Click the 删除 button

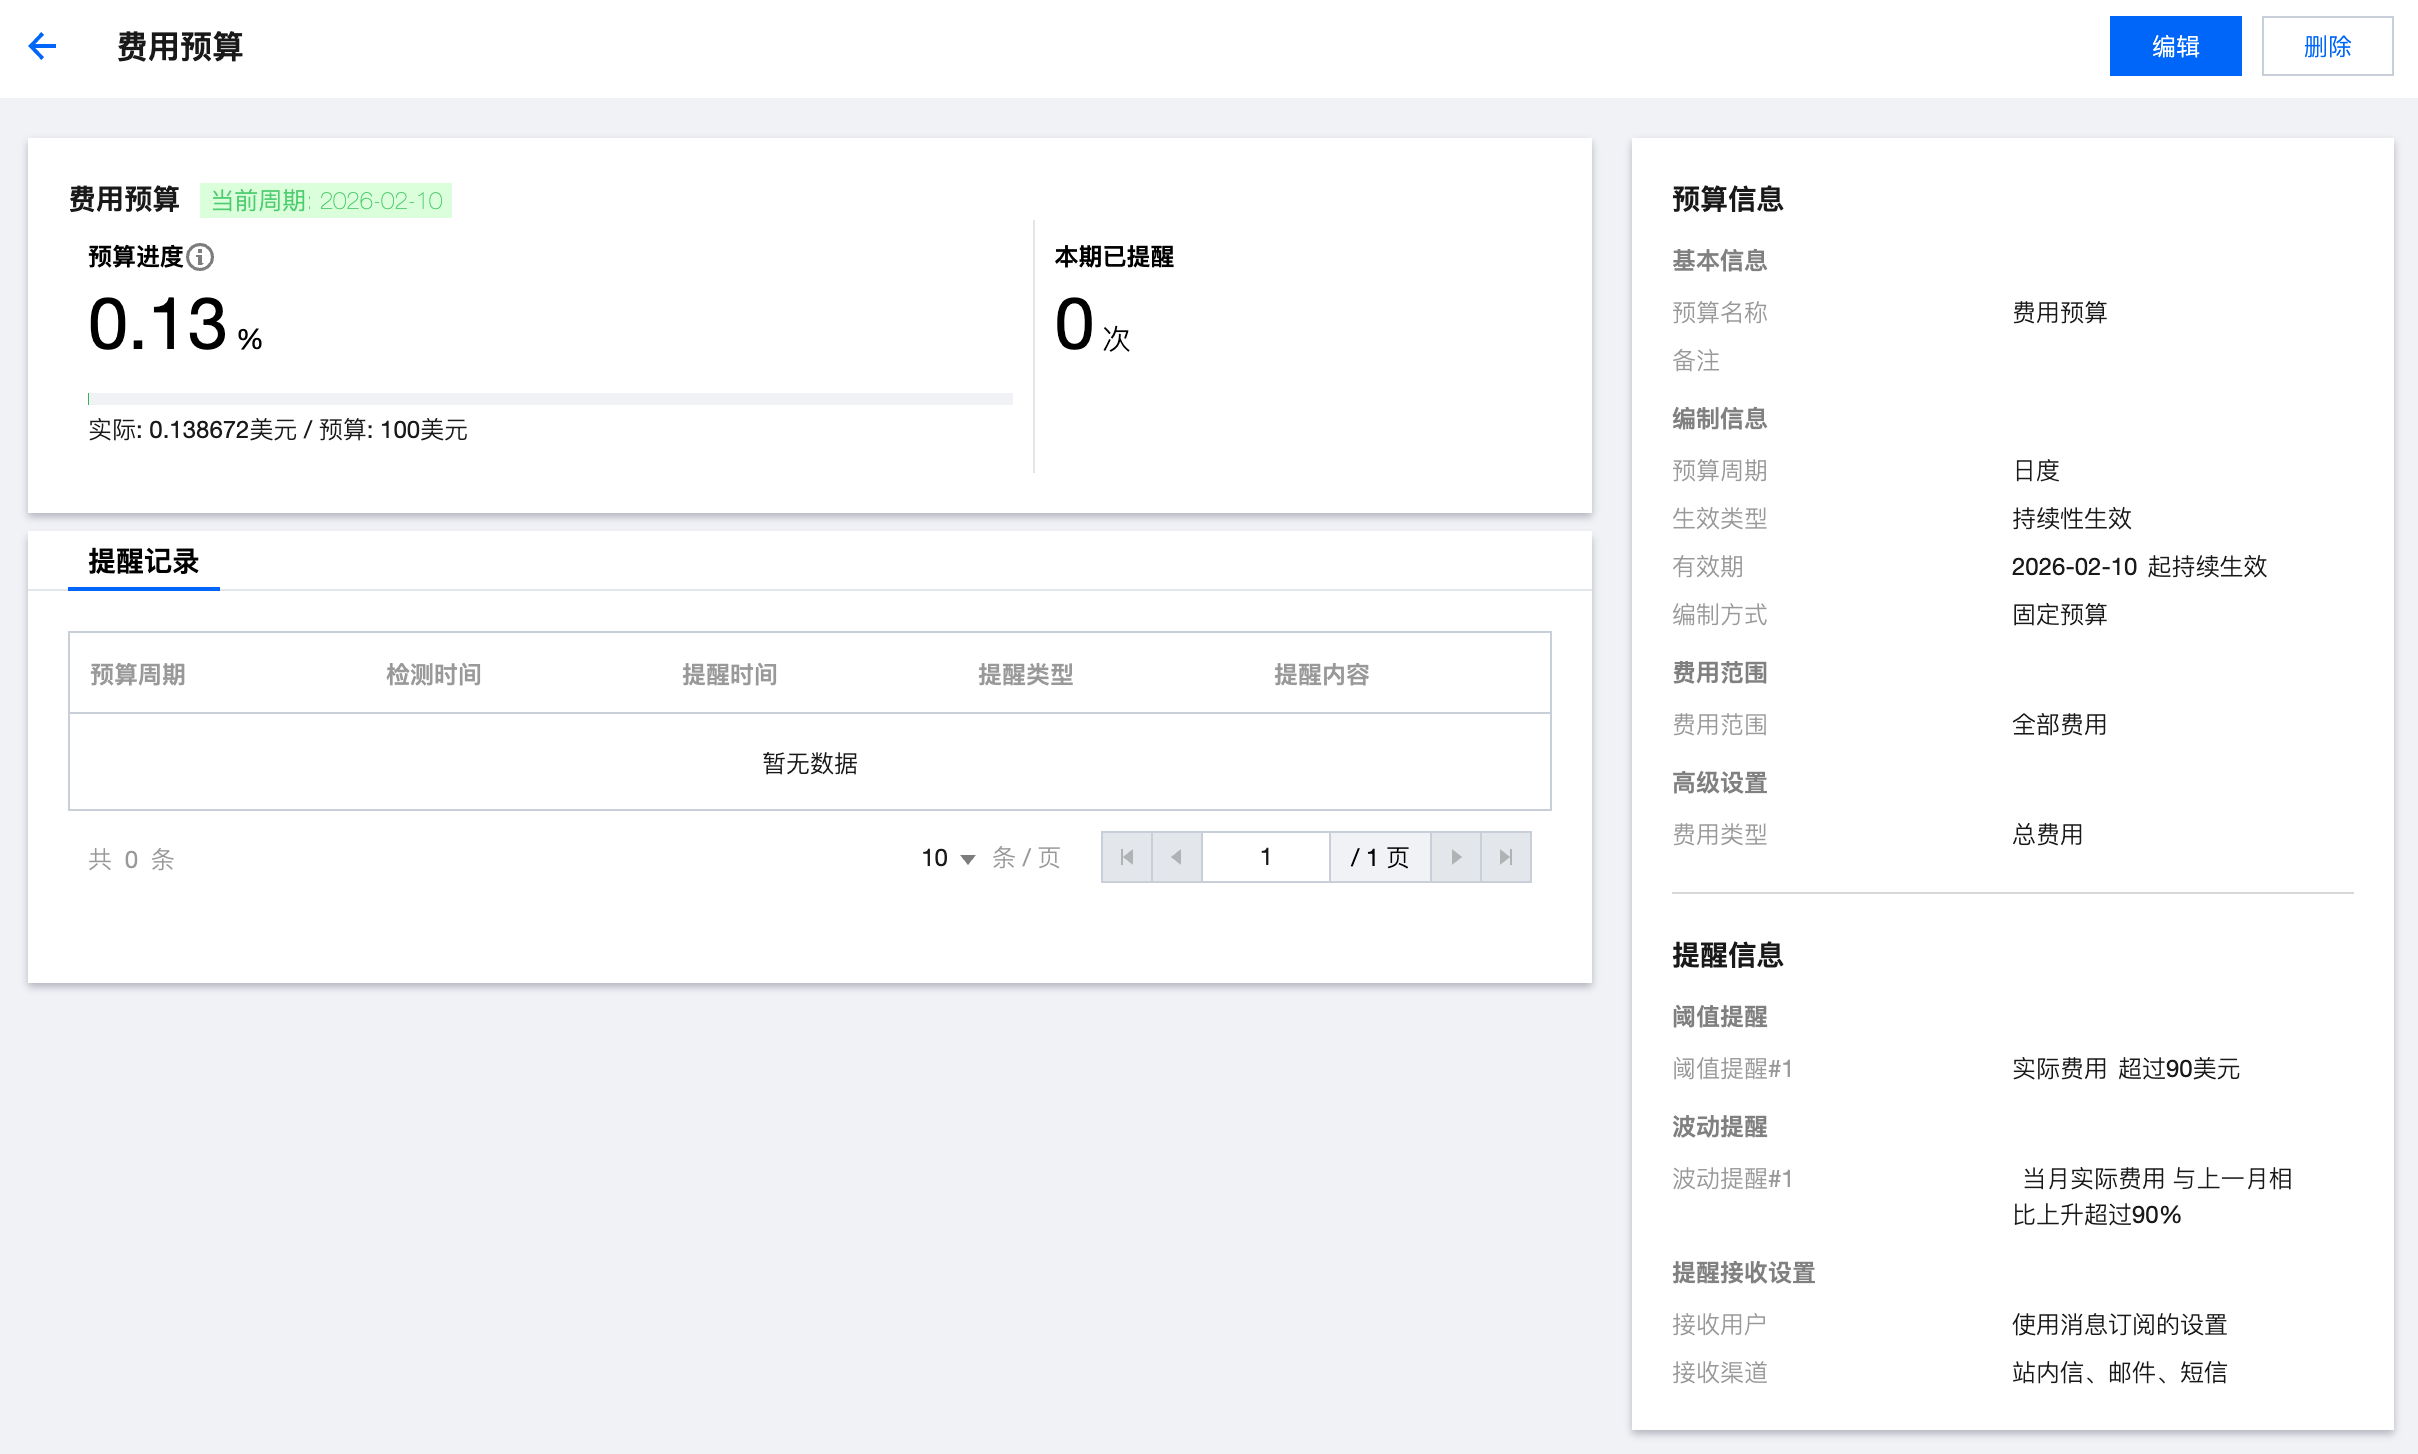tap(2327, 46)
